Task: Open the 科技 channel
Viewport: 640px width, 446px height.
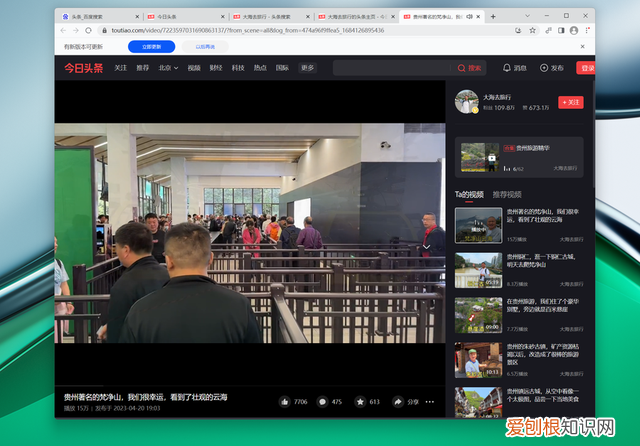Action: pyautogui.click(x=238, y=68)
